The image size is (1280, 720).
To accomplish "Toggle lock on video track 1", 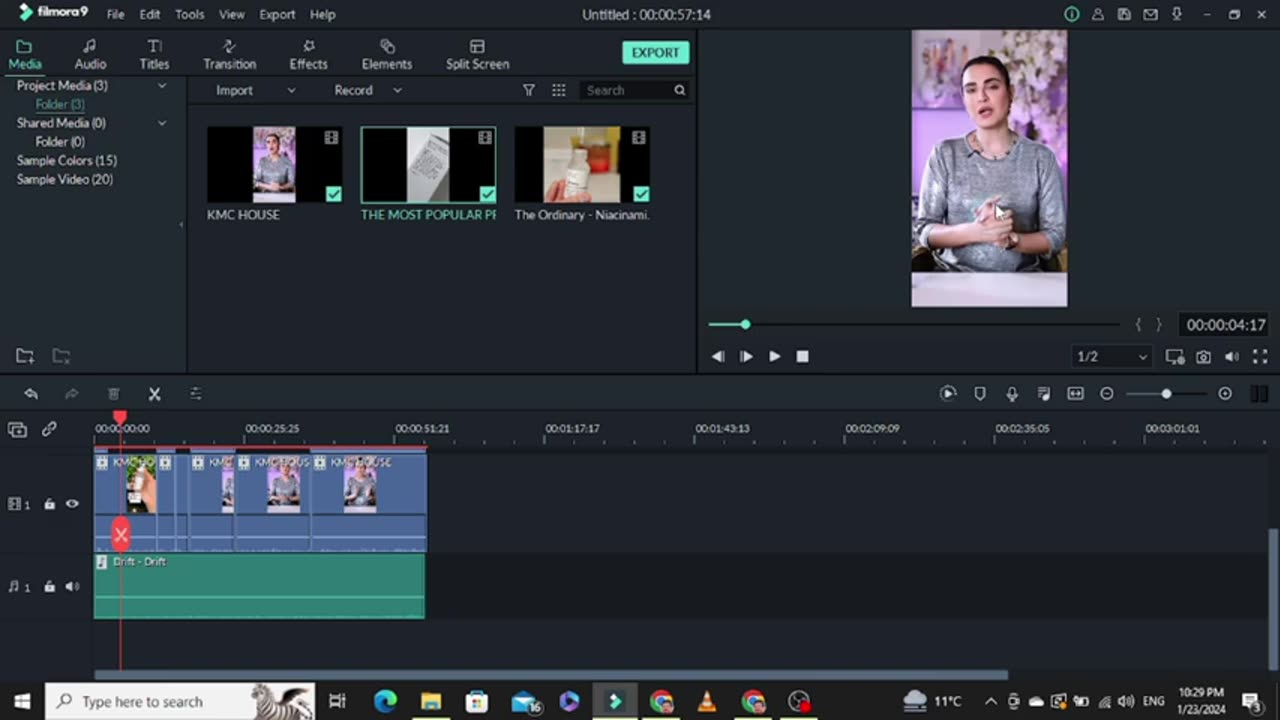I will (49, 504).
